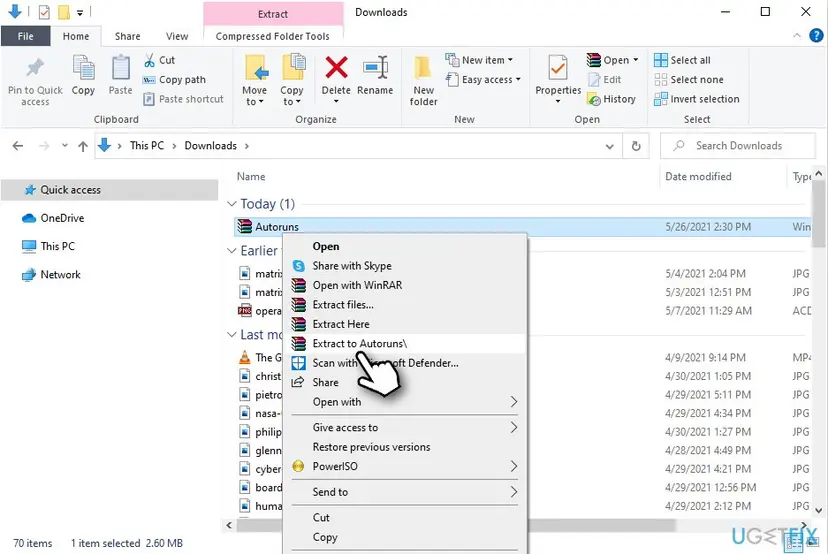
Task: Open the New item dropdown
Action: coord(510,60)
